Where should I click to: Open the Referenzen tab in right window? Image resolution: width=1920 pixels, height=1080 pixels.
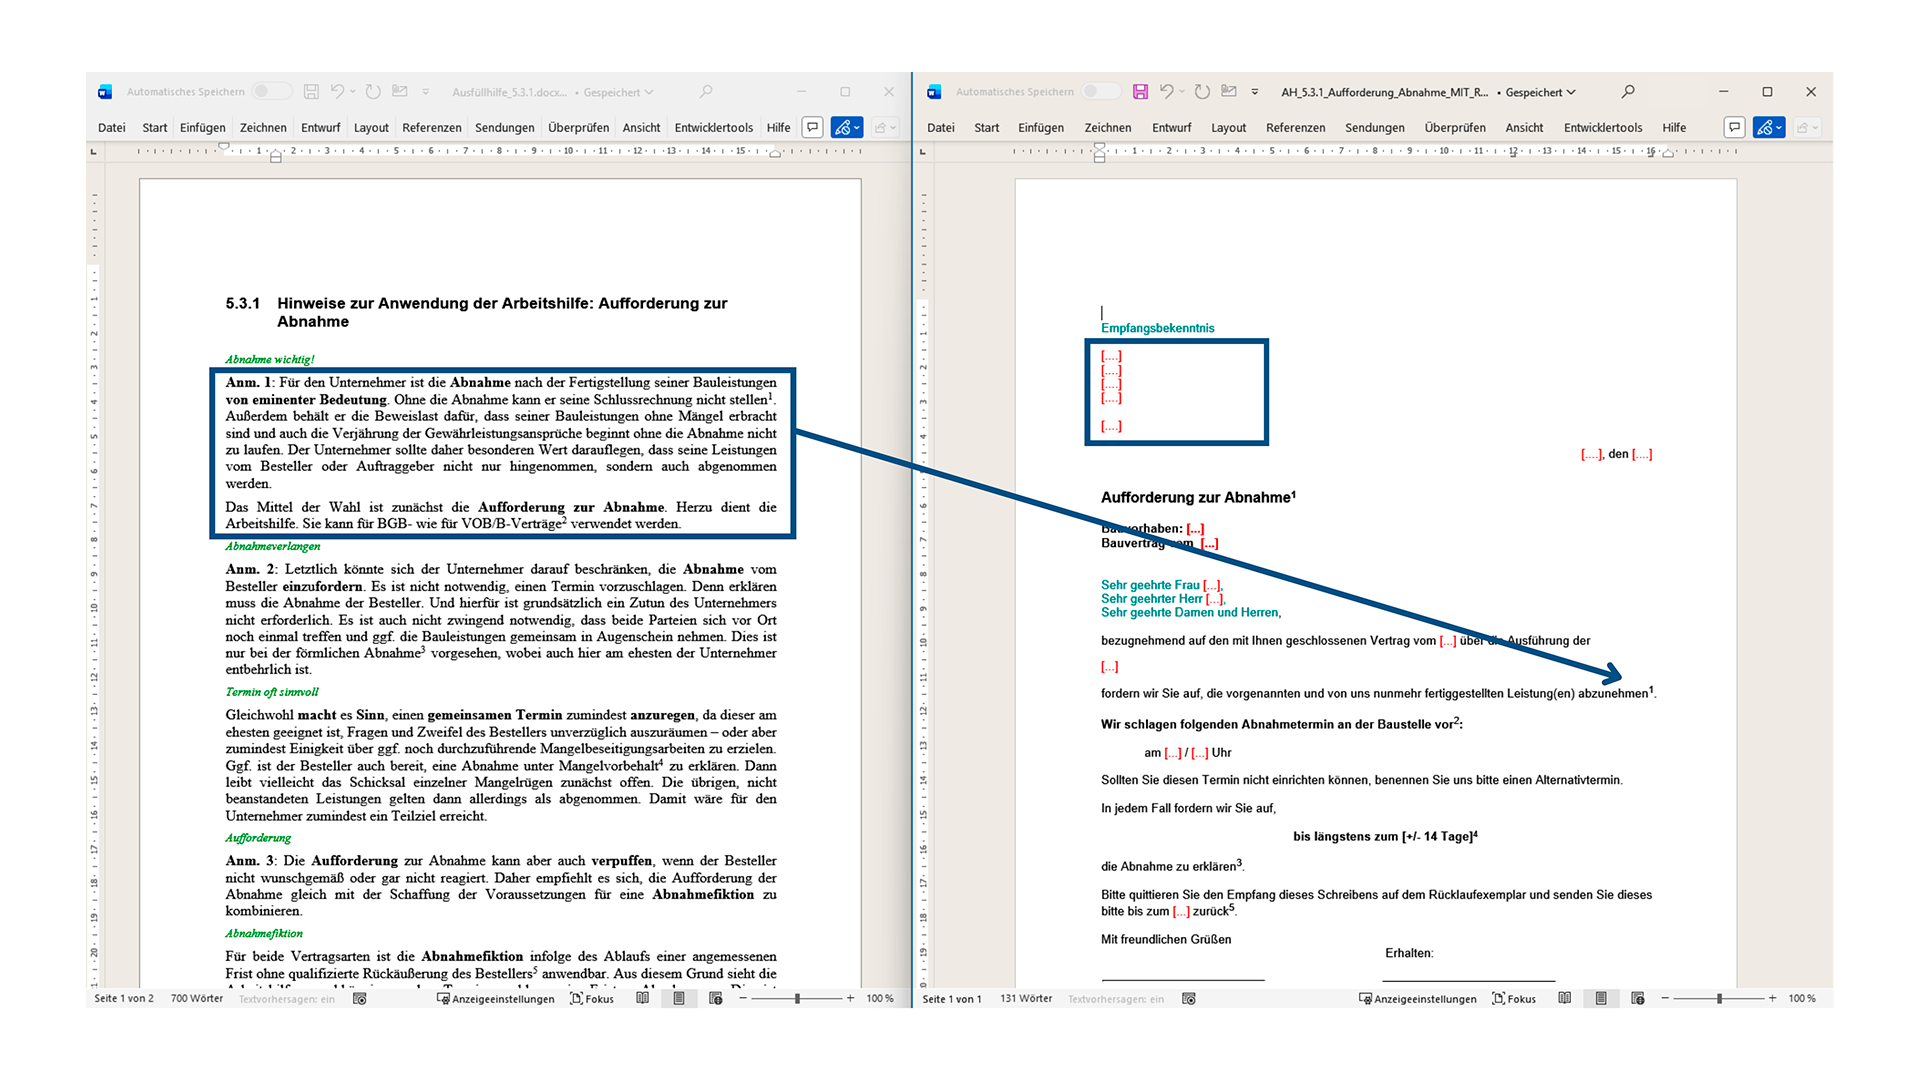tap(1295, 128)
